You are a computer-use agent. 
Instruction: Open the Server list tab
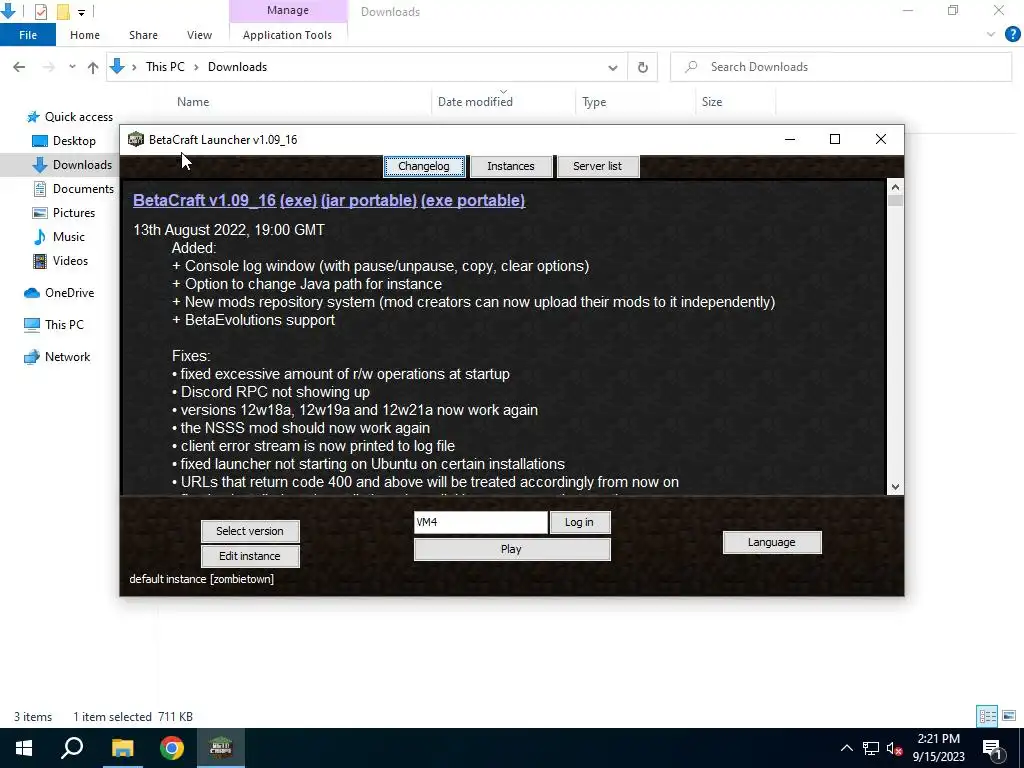pos(598,166)
